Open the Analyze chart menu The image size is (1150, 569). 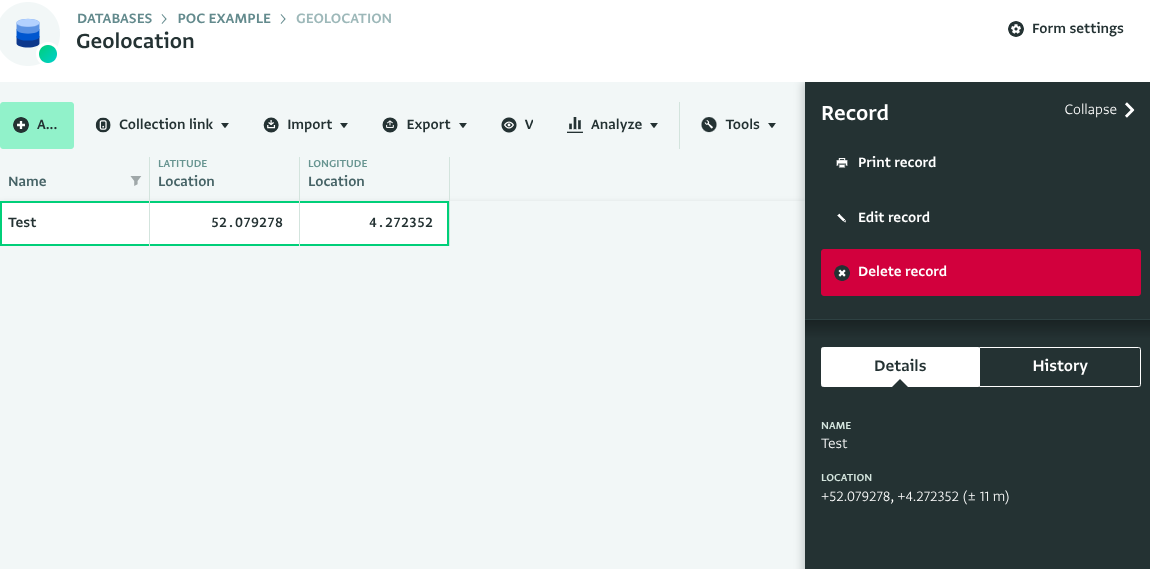[x=613, y=125]
